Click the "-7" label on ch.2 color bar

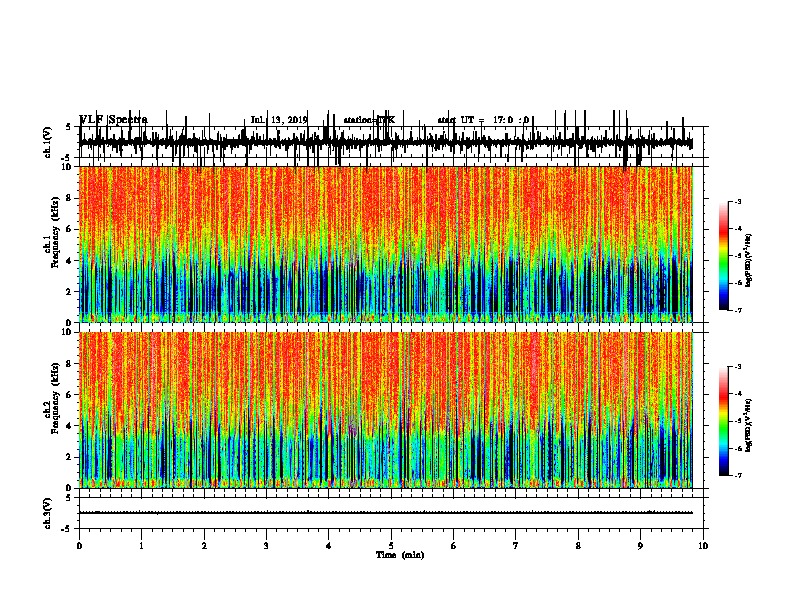pos(737,476)
